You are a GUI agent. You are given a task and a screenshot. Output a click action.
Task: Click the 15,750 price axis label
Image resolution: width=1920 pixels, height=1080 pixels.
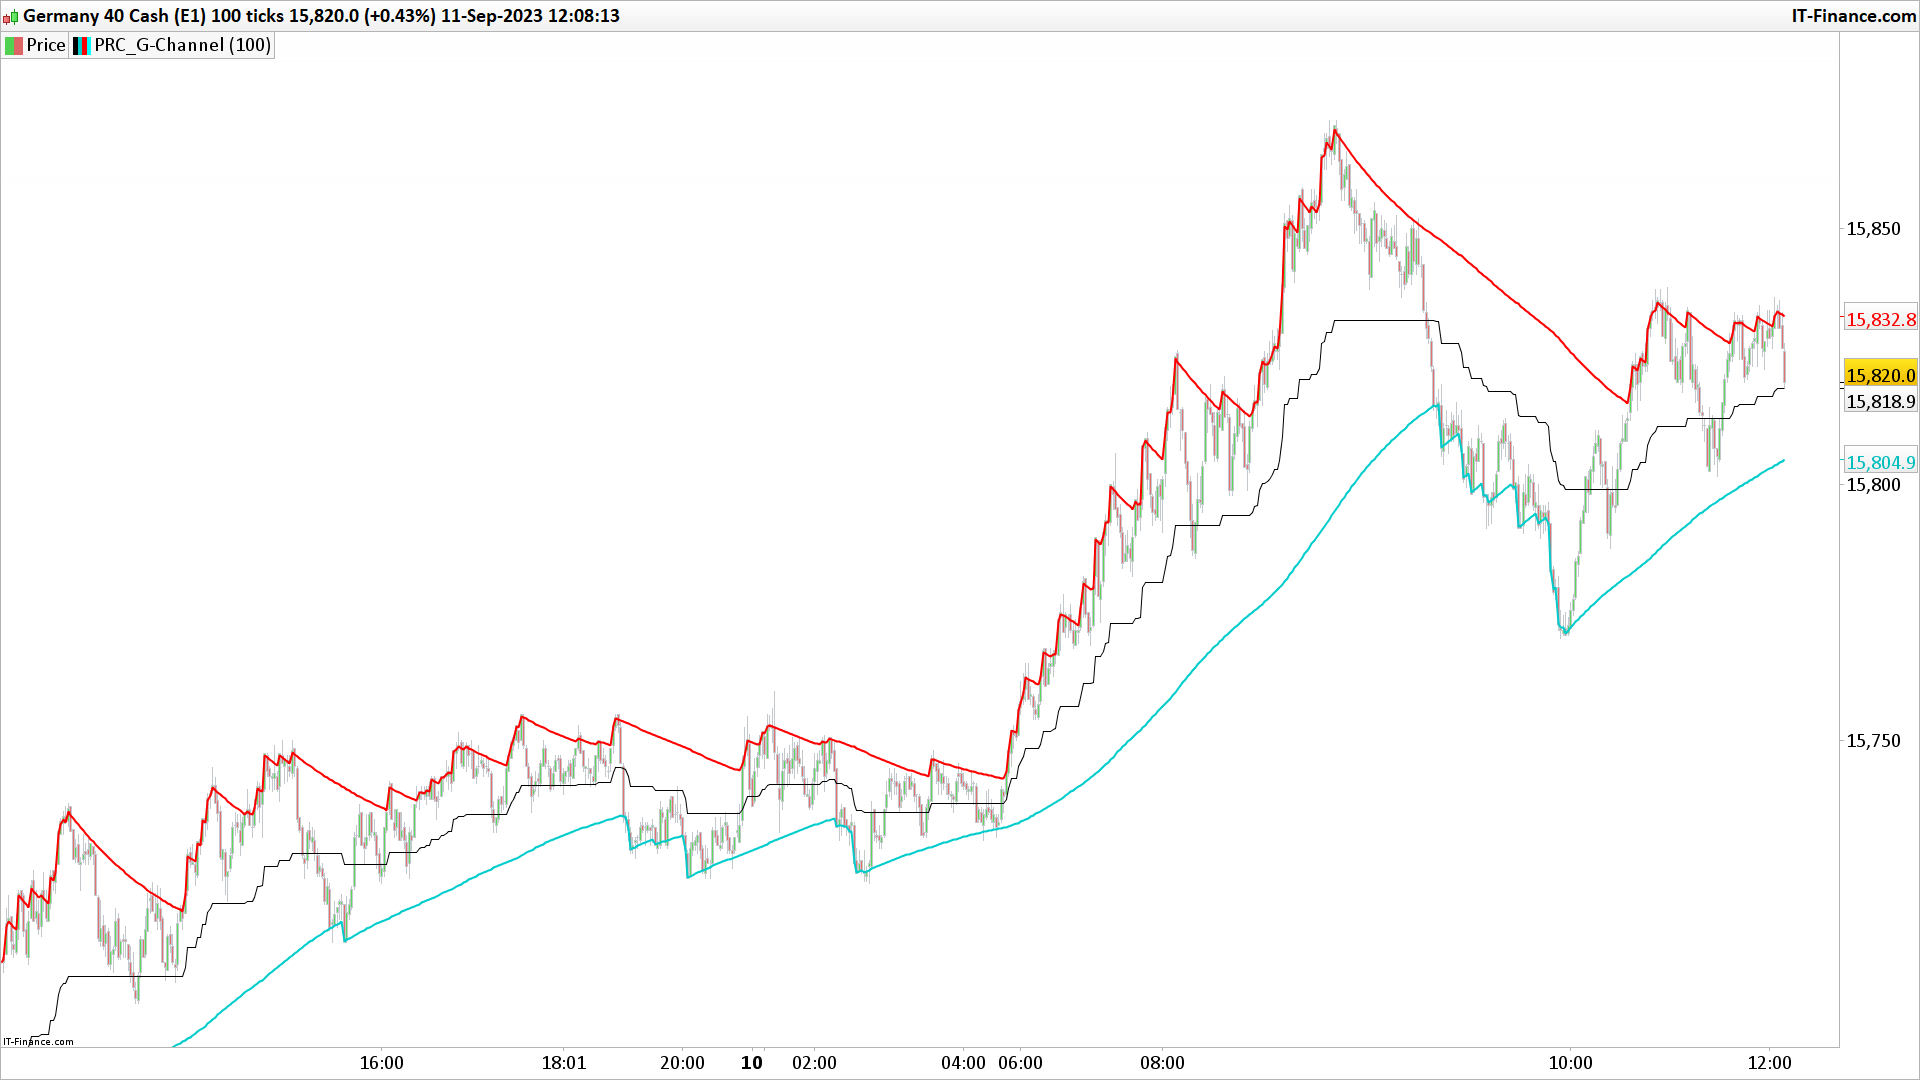pos(1873,741)
